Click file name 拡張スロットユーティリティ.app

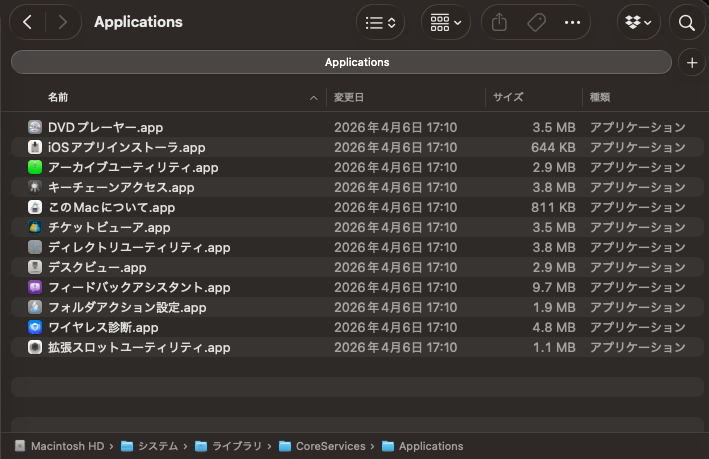(139, 347)
